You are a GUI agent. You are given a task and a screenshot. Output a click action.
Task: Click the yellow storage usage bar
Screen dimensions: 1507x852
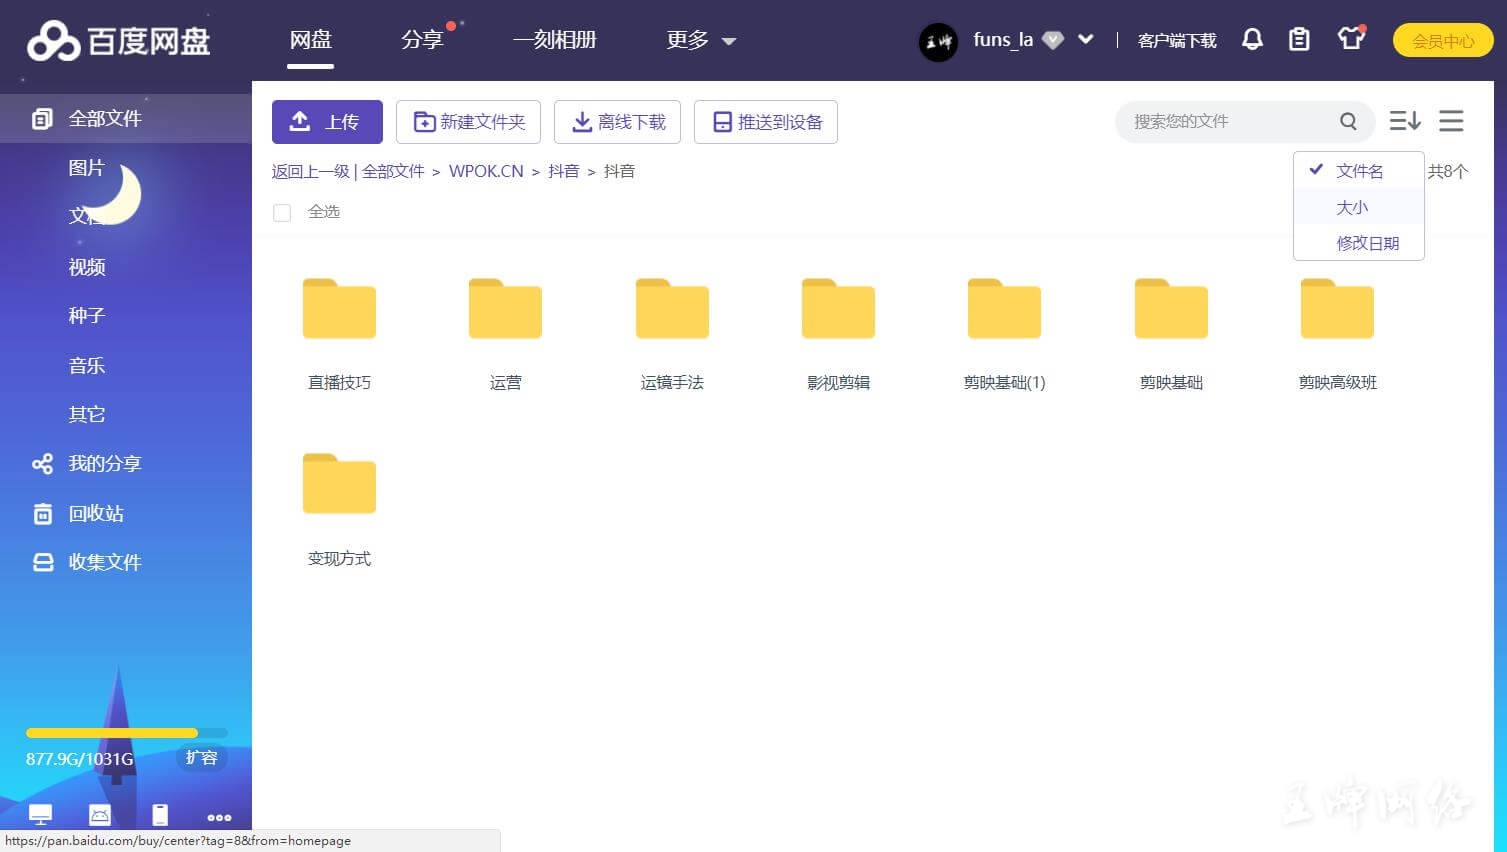click(x=127, y=733)
